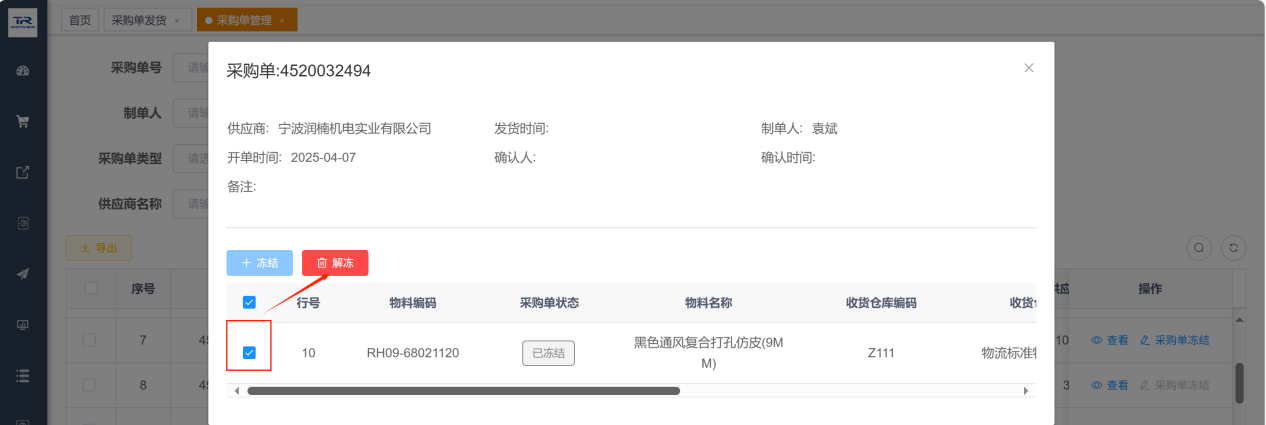Open the shopping cart sidebar icon
Screen dimensions: 1266x425
23,121
